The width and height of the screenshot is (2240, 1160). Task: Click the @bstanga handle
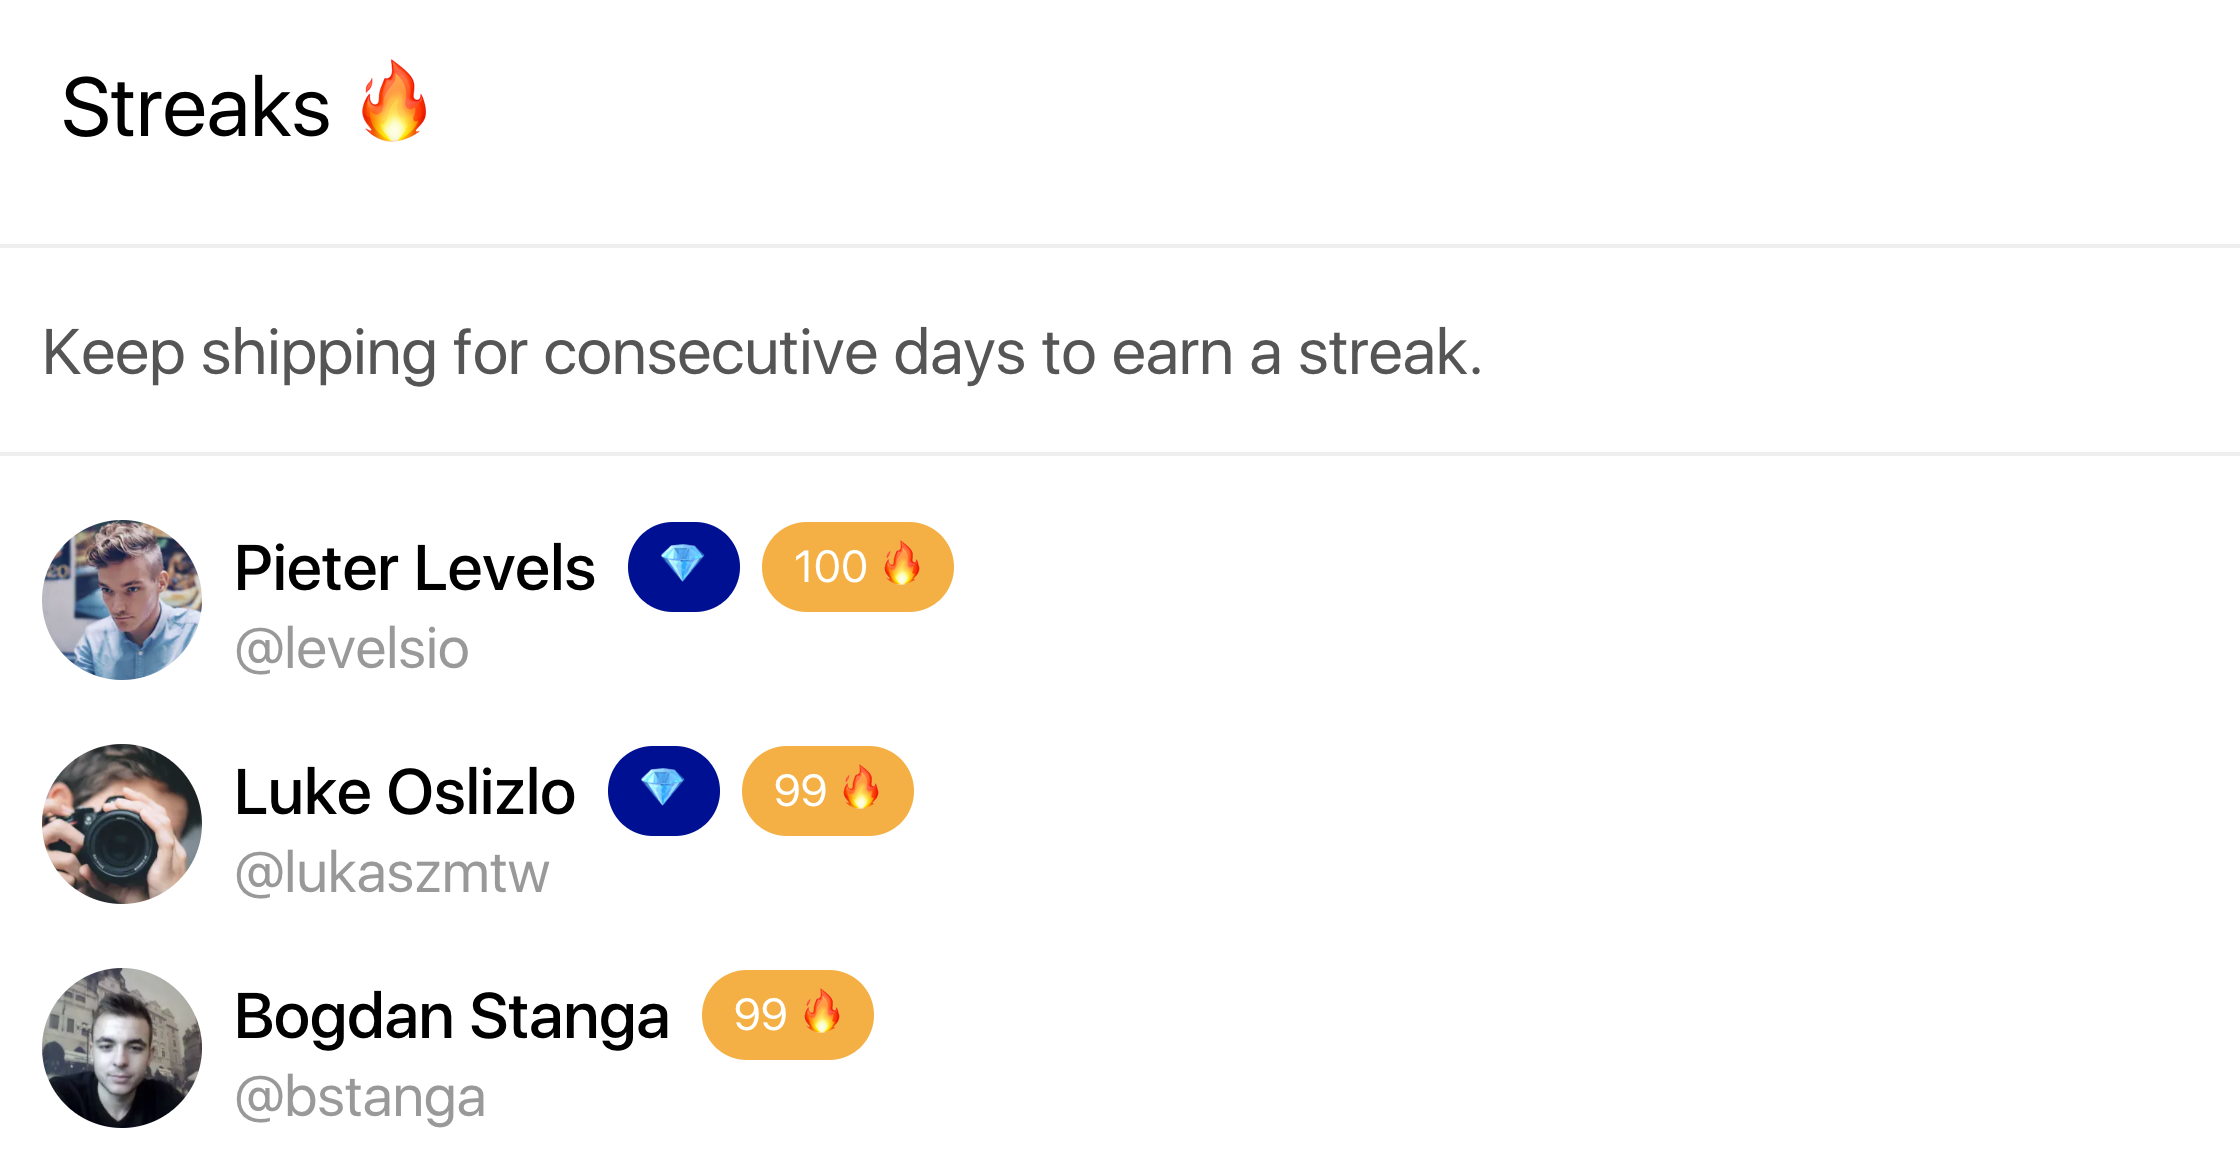coord(360,1098)
